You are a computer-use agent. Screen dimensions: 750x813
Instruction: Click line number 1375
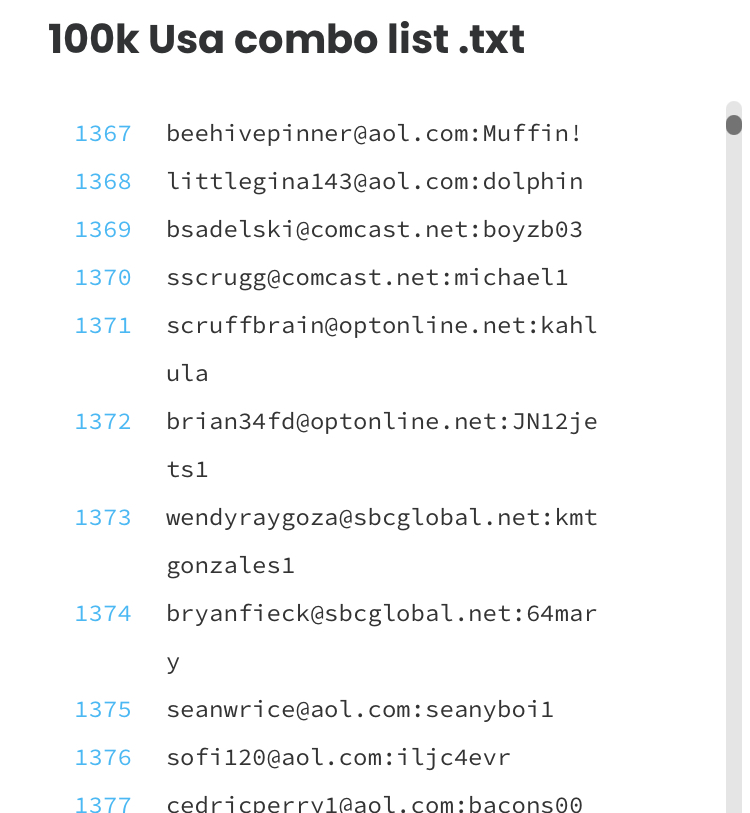click(103, 710)
